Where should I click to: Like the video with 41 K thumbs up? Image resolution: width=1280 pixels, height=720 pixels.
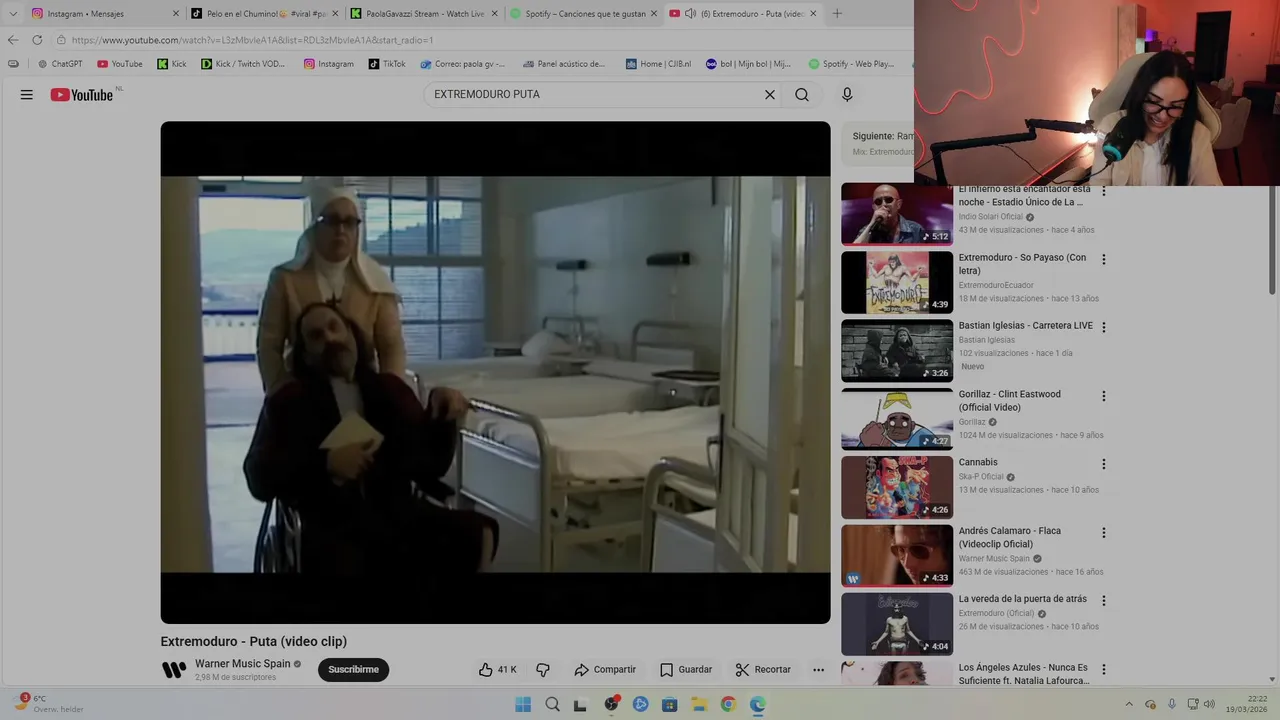coord(497,669)
